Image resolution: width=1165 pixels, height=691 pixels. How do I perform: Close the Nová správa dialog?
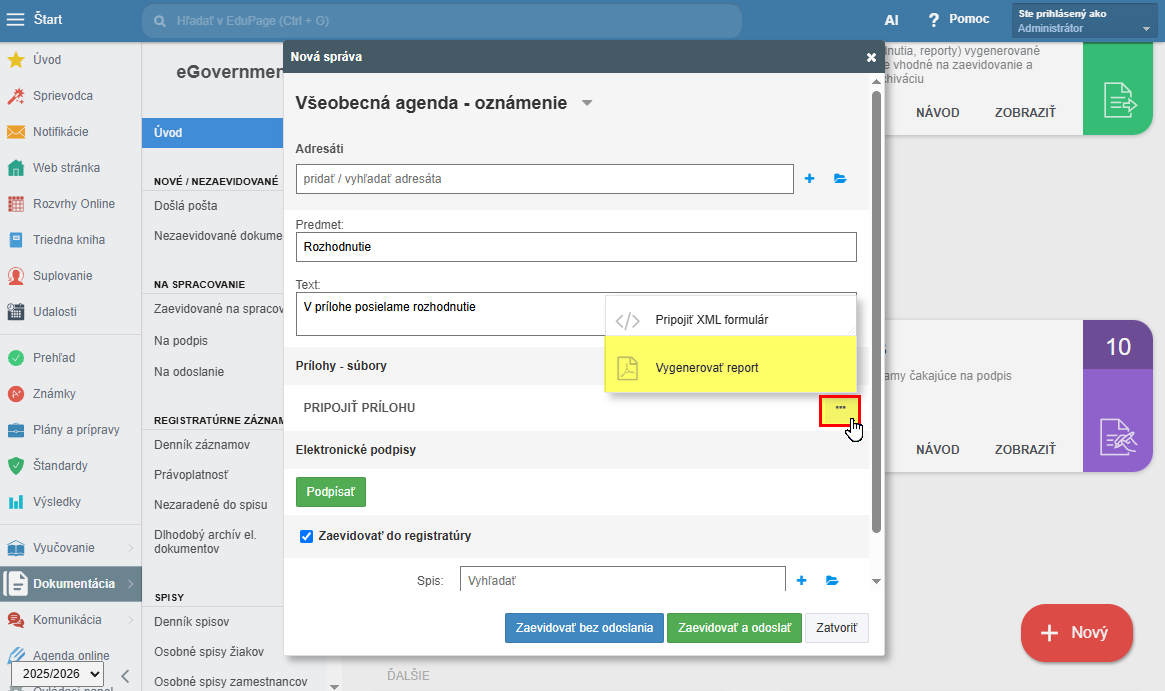coord(871,57)
